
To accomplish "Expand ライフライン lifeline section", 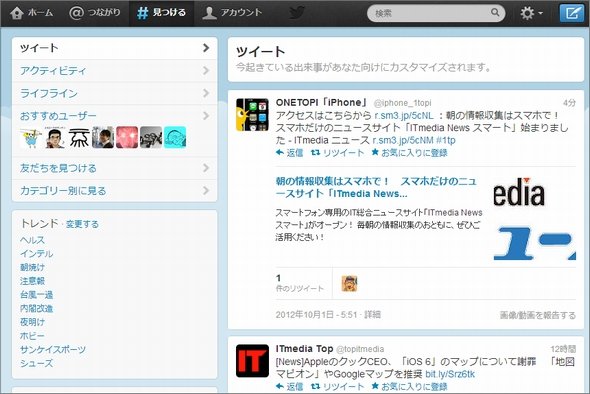I will (x=115, y=93).
